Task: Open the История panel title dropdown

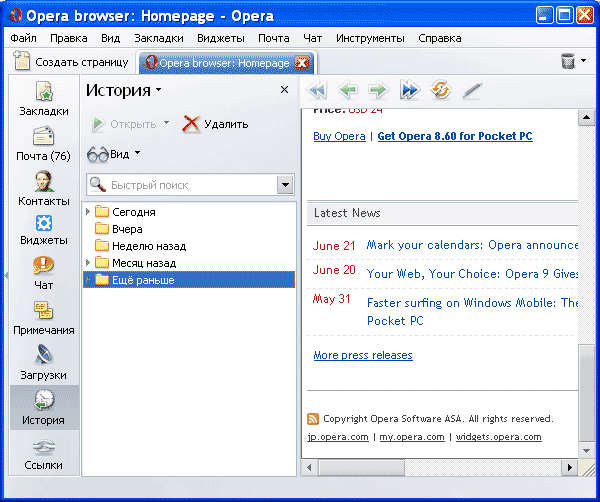Action: [158, 90]
